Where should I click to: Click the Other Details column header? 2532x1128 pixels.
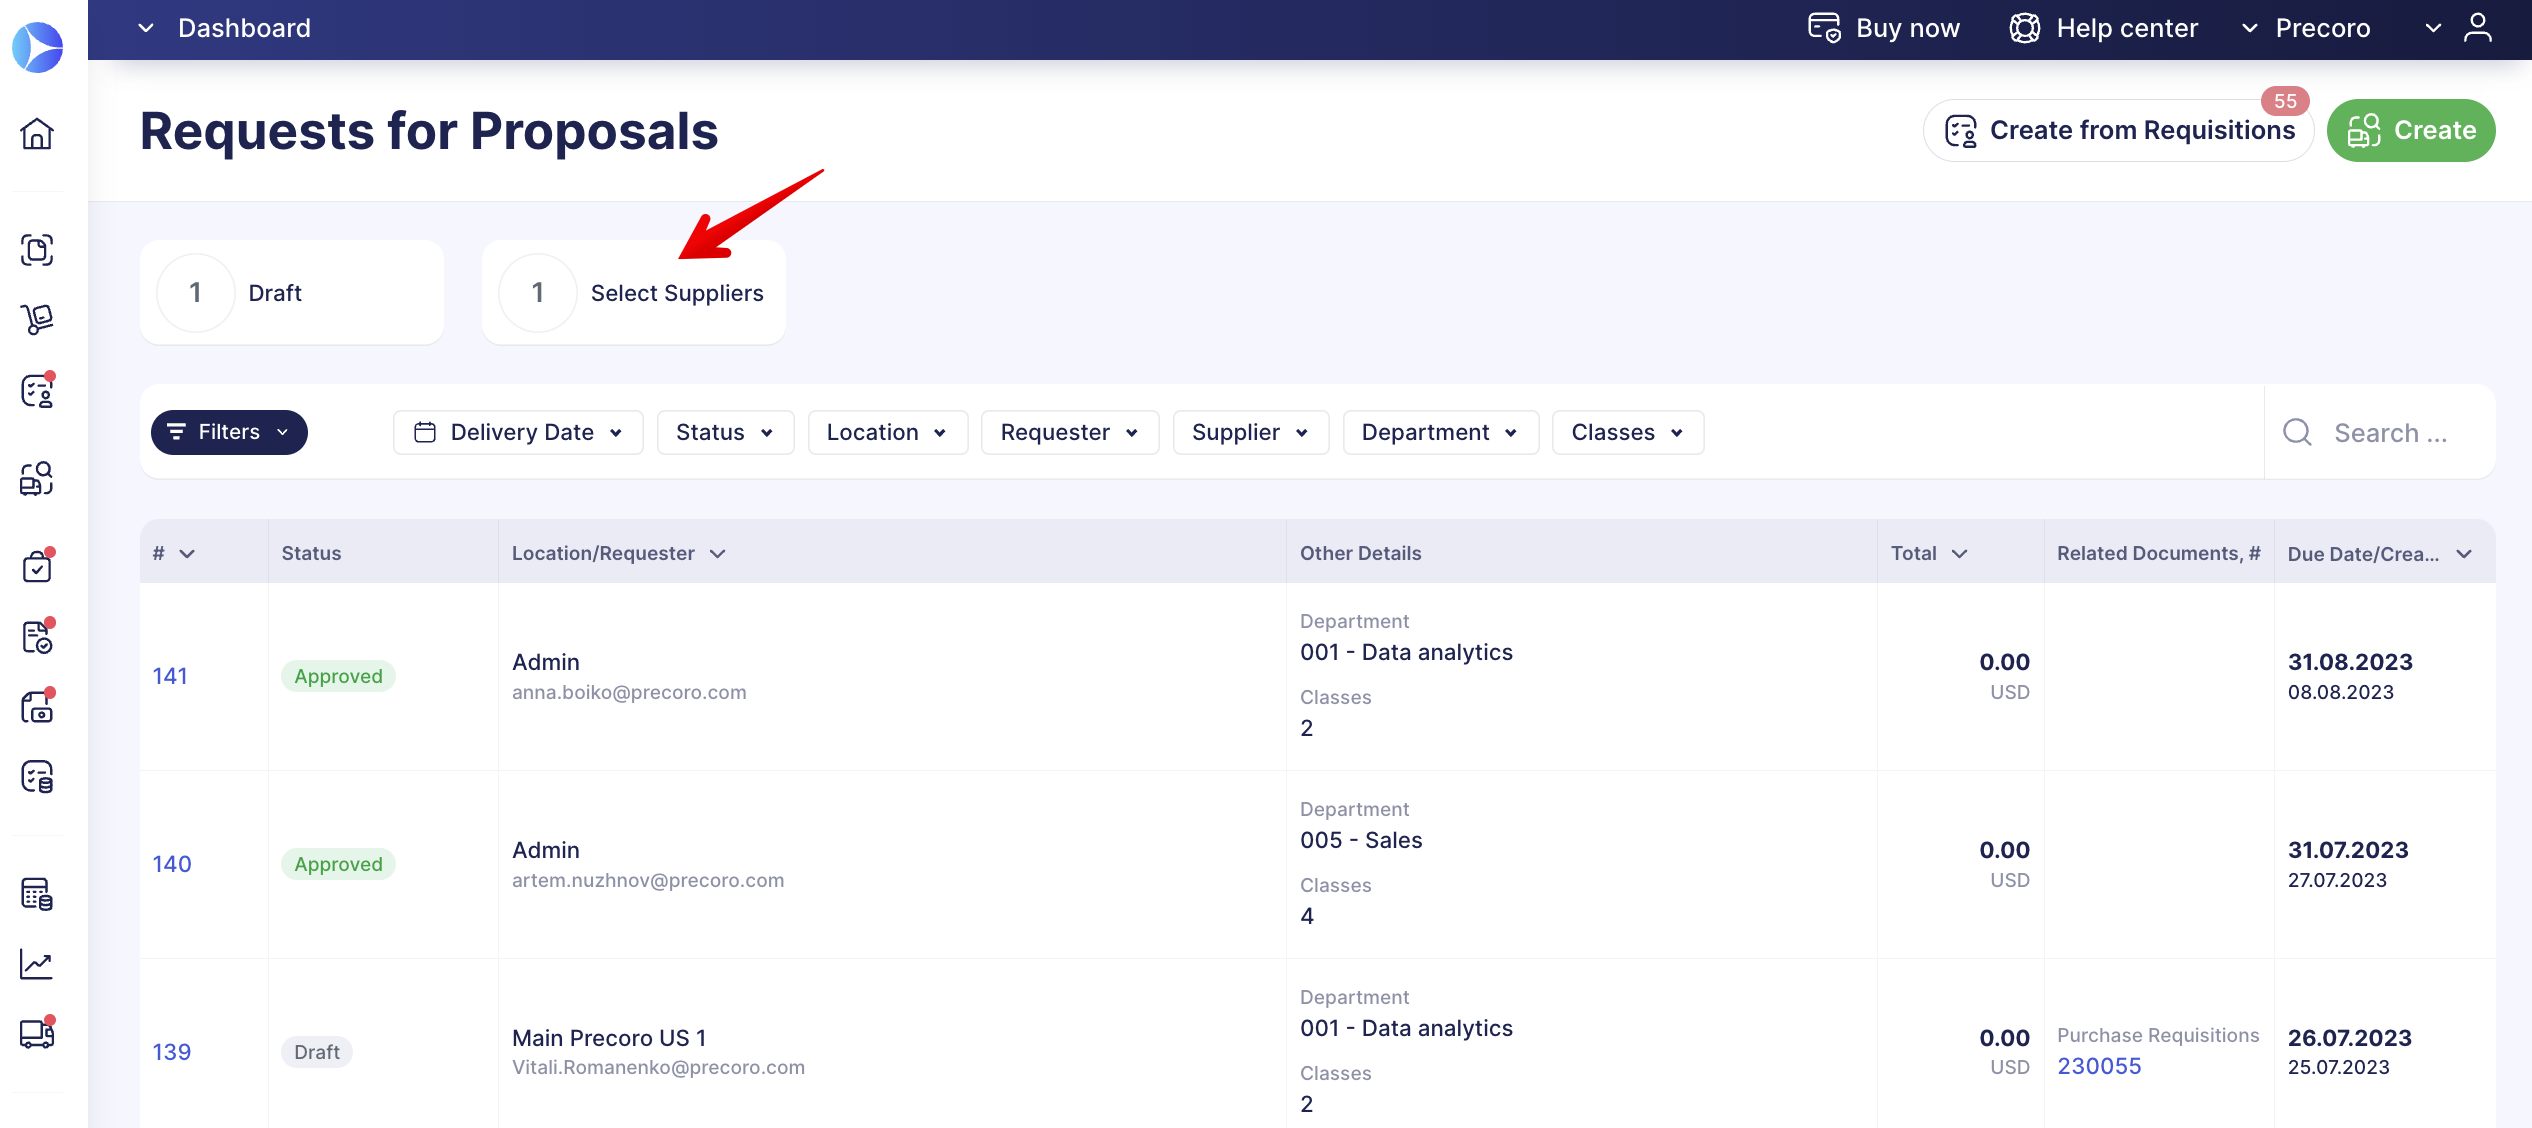(x=1360, y=553)
